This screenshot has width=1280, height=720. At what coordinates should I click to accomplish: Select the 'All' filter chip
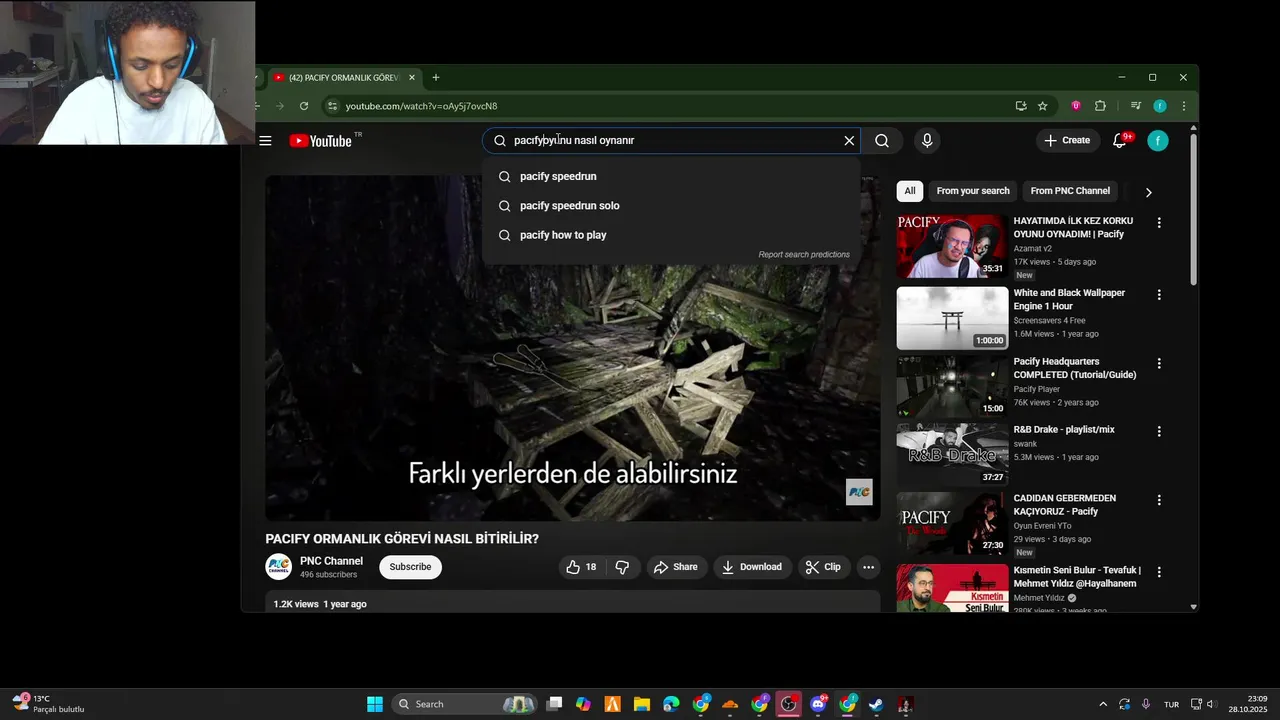coord(909,191)
